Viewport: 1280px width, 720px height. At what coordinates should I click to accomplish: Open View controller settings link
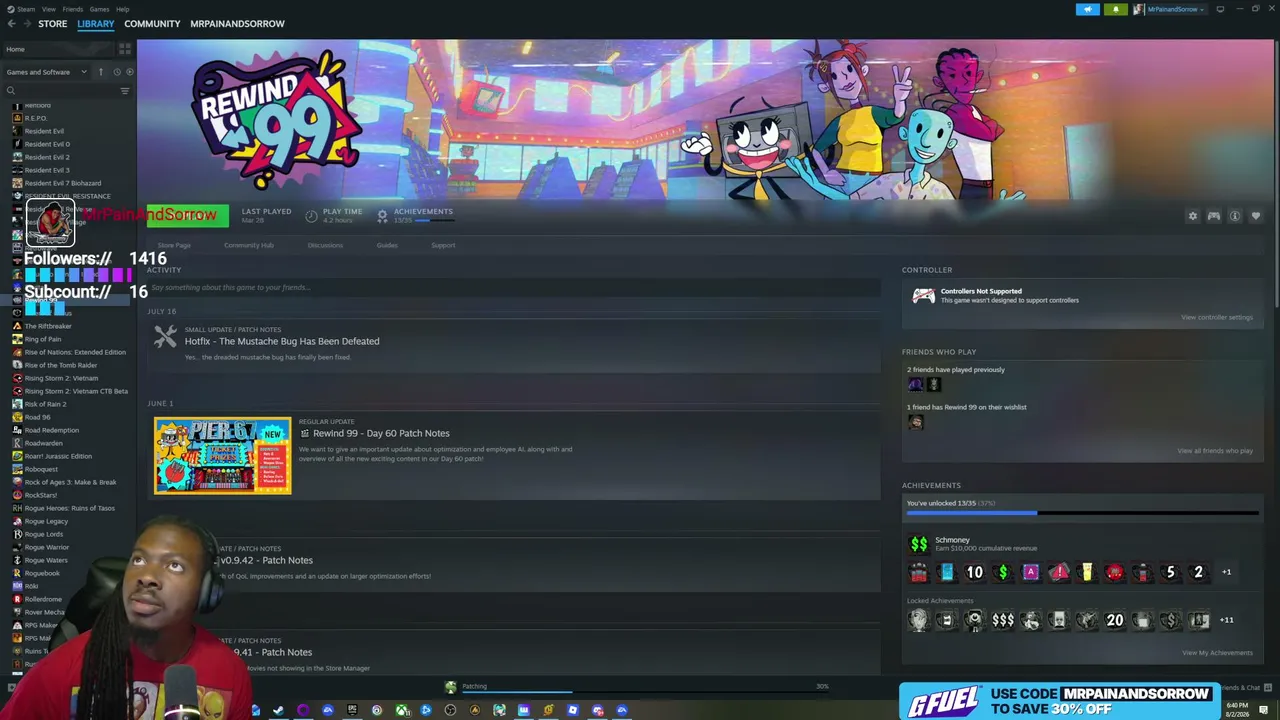1216,317
